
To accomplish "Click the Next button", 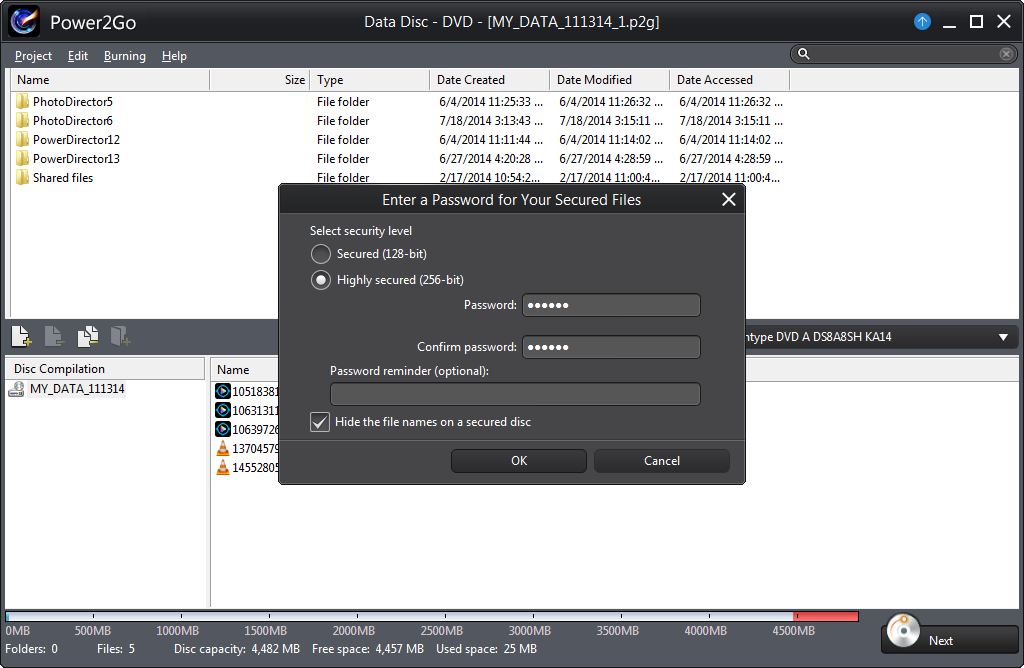I will 942,640.
